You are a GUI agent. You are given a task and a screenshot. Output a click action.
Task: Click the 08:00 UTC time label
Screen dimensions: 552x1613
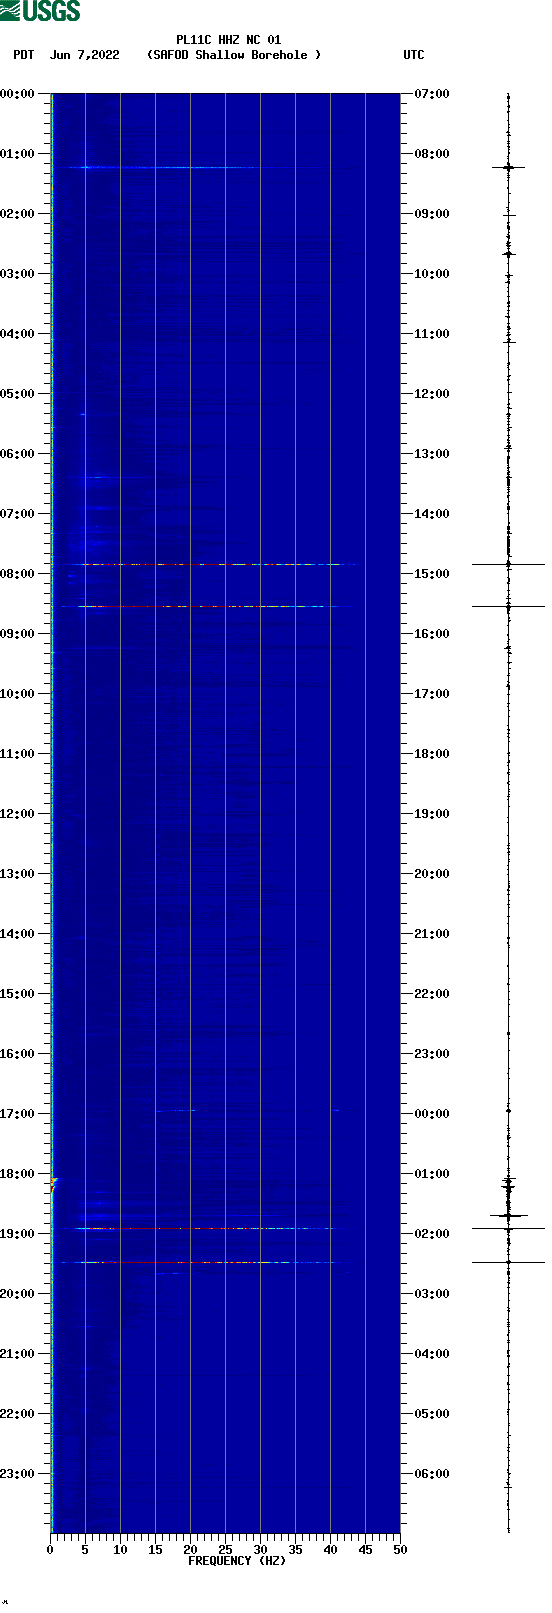click(x=432, y=154)
